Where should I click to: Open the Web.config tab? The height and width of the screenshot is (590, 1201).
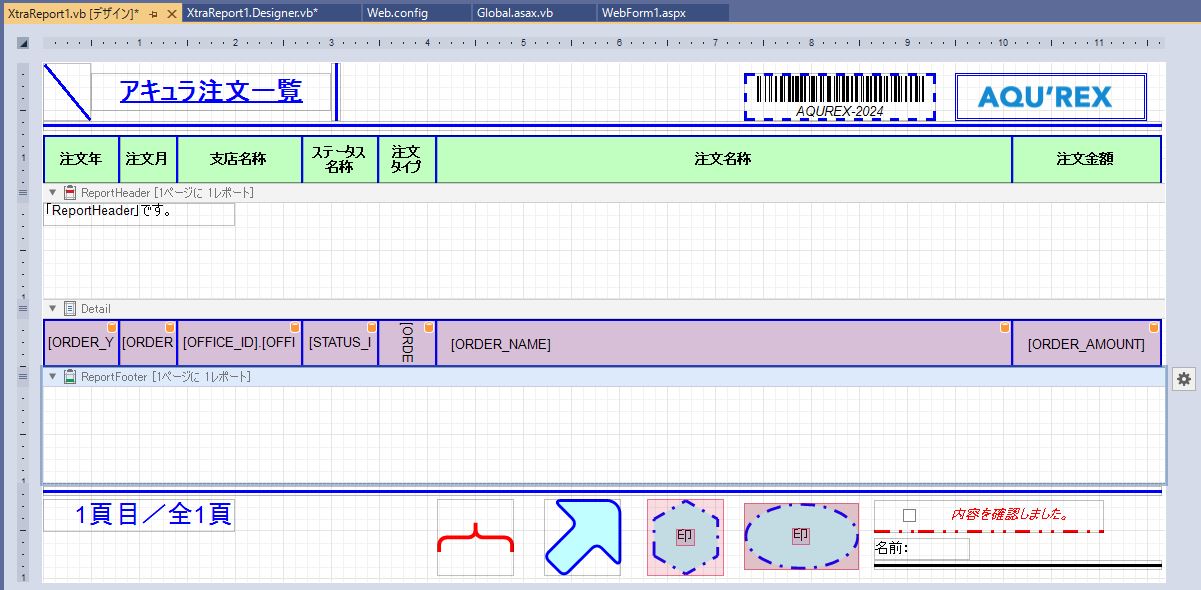pos(397,13)
